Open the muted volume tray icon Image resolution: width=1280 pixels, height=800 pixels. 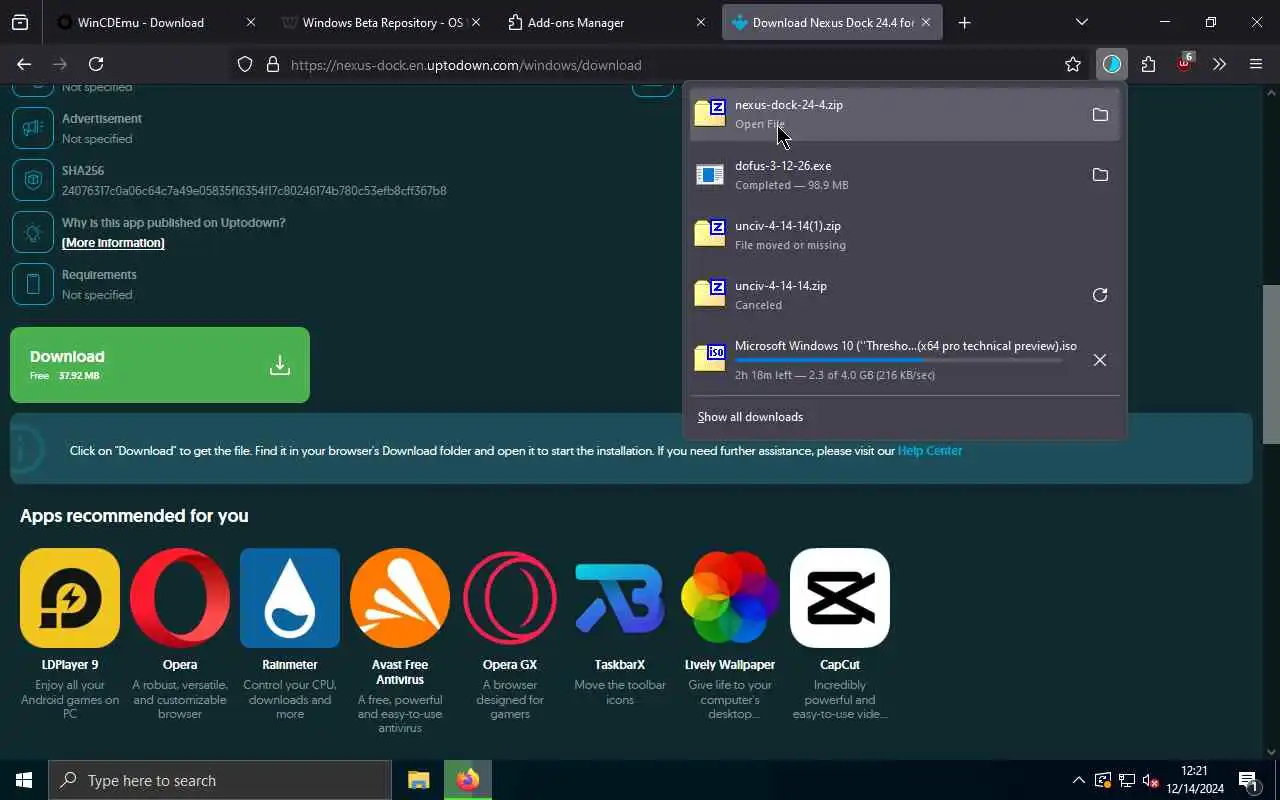click(1150, 780)
